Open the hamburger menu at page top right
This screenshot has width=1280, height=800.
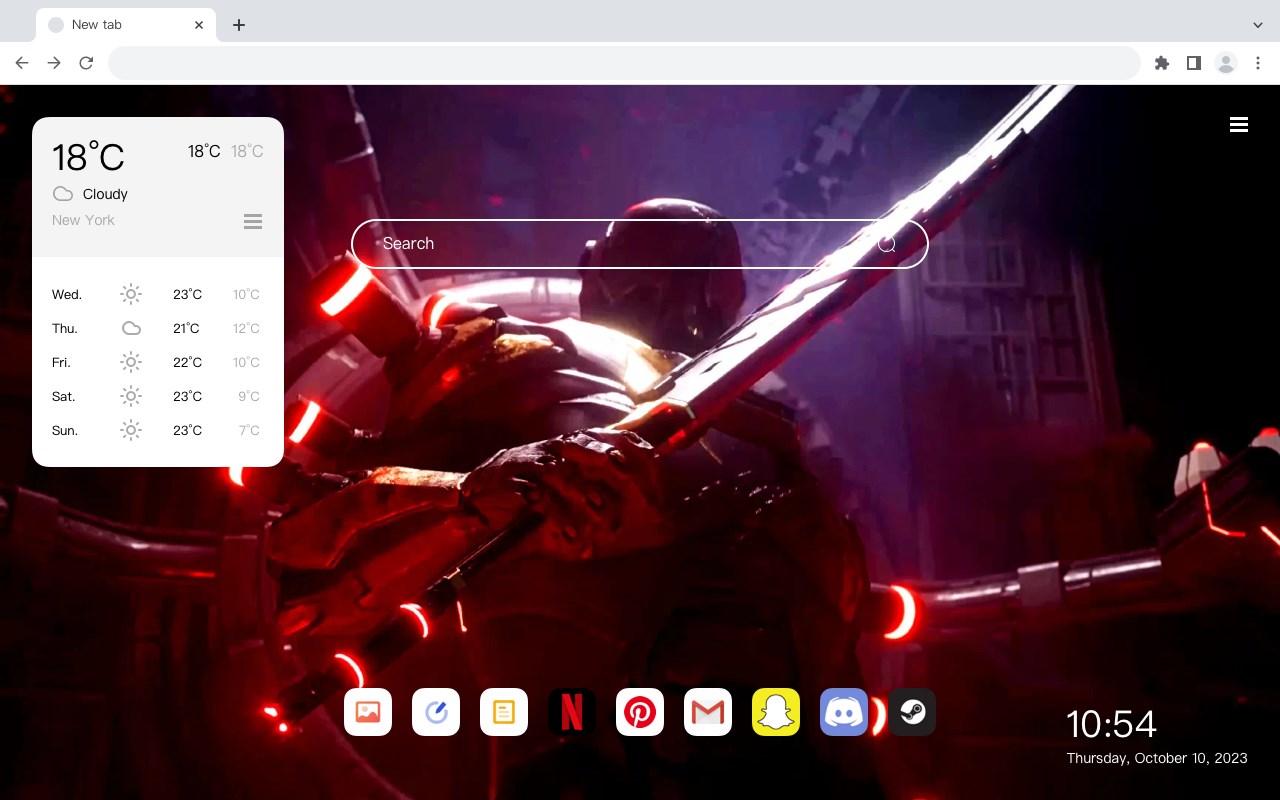pyautogui.click(x=1239, y=124)
